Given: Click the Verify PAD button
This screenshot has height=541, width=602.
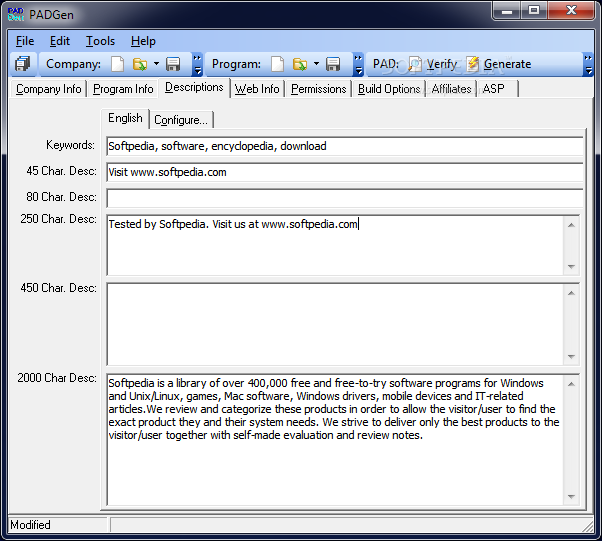Looking at the screenshot, I should (x=433, y=64).
